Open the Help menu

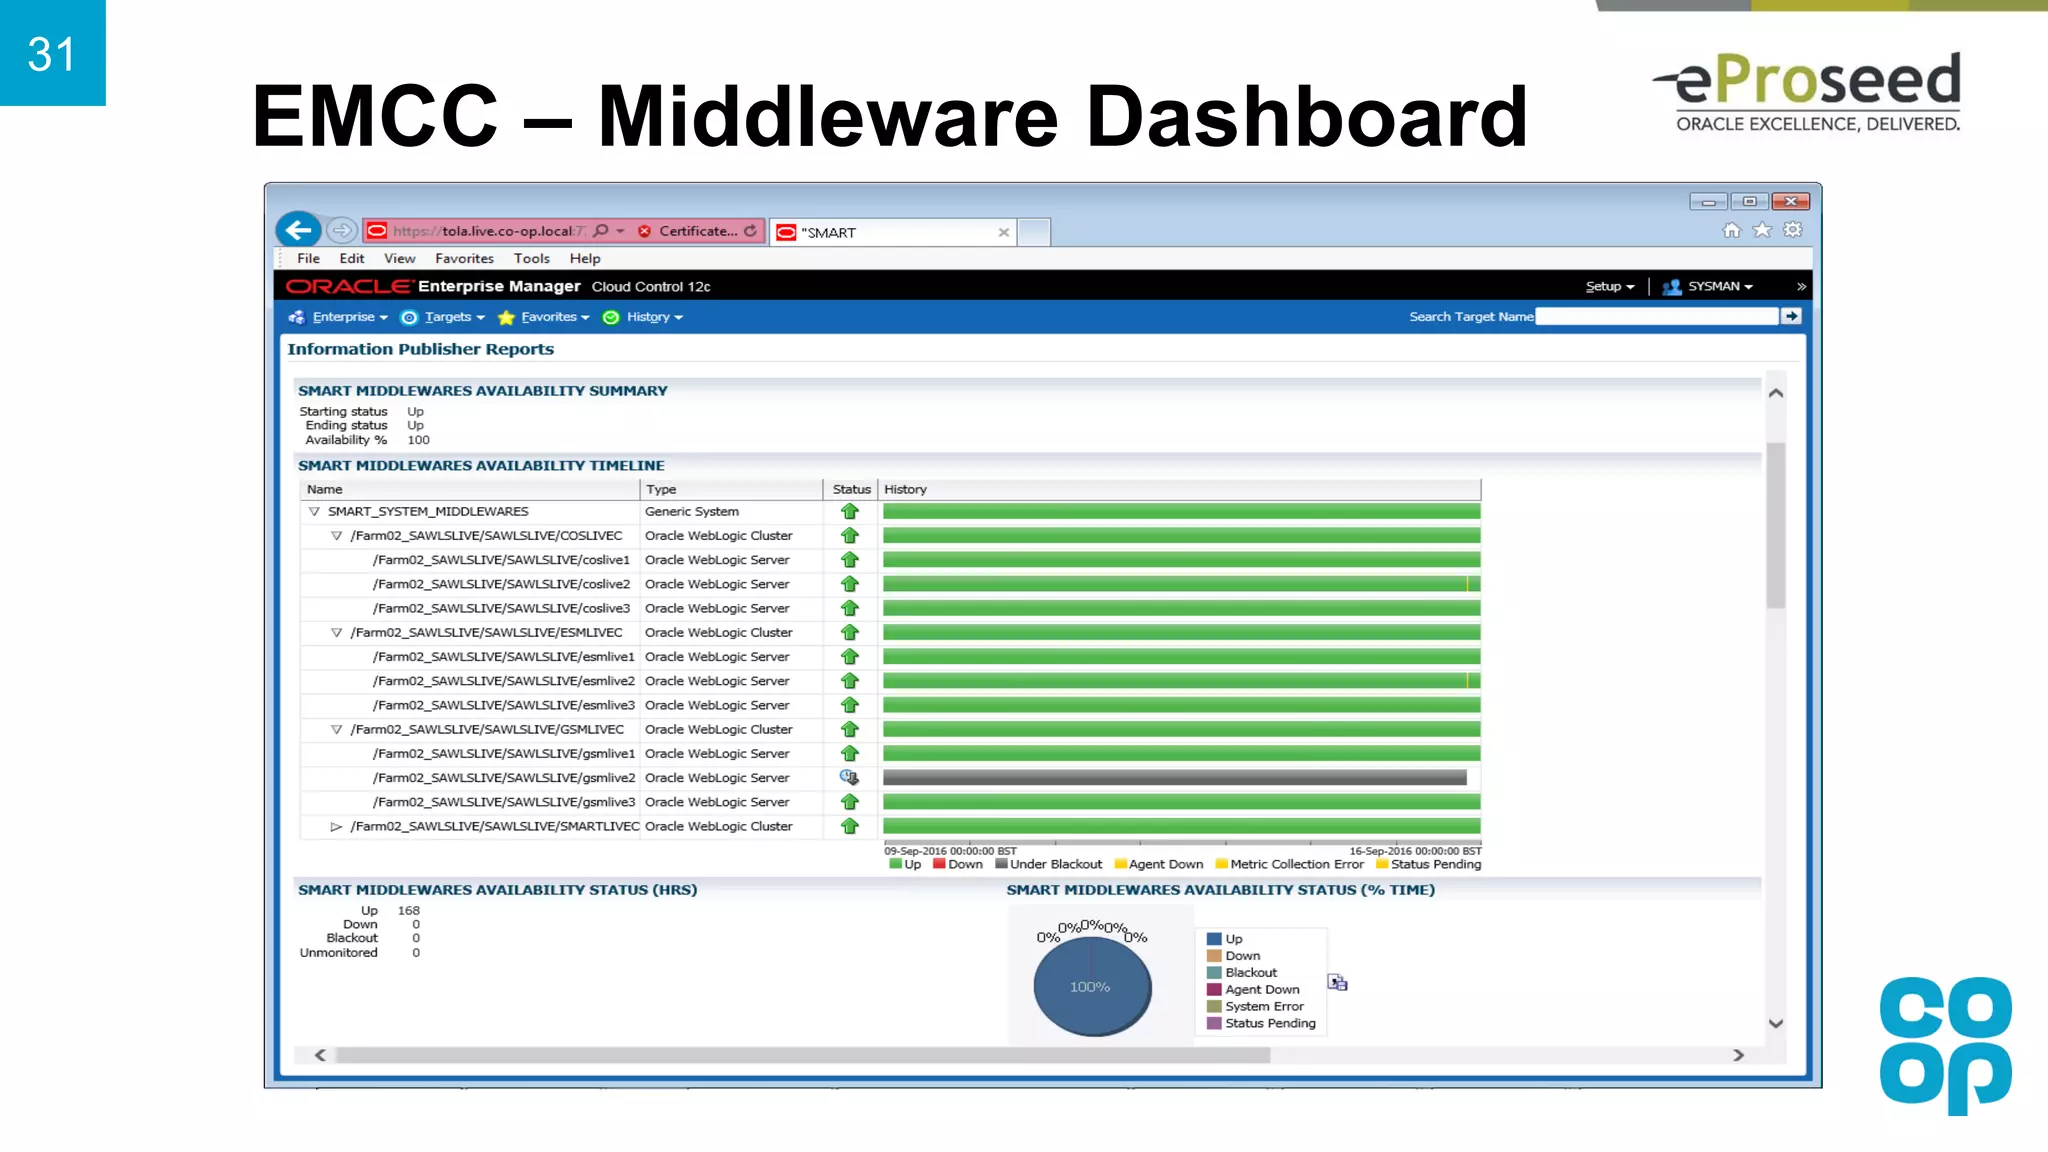click(x=585, y=258)
